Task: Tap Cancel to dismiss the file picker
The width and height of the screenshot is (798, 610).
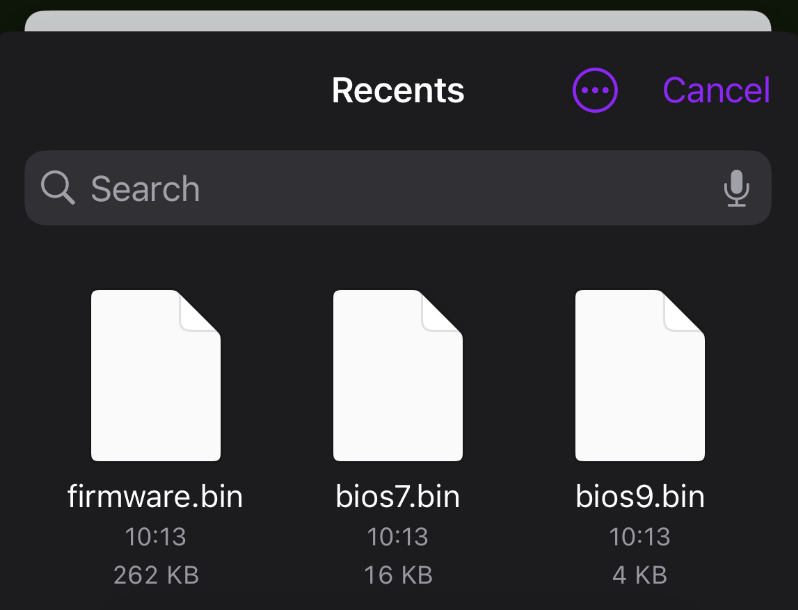Action: pyautogui.click(x=716, y=91)
